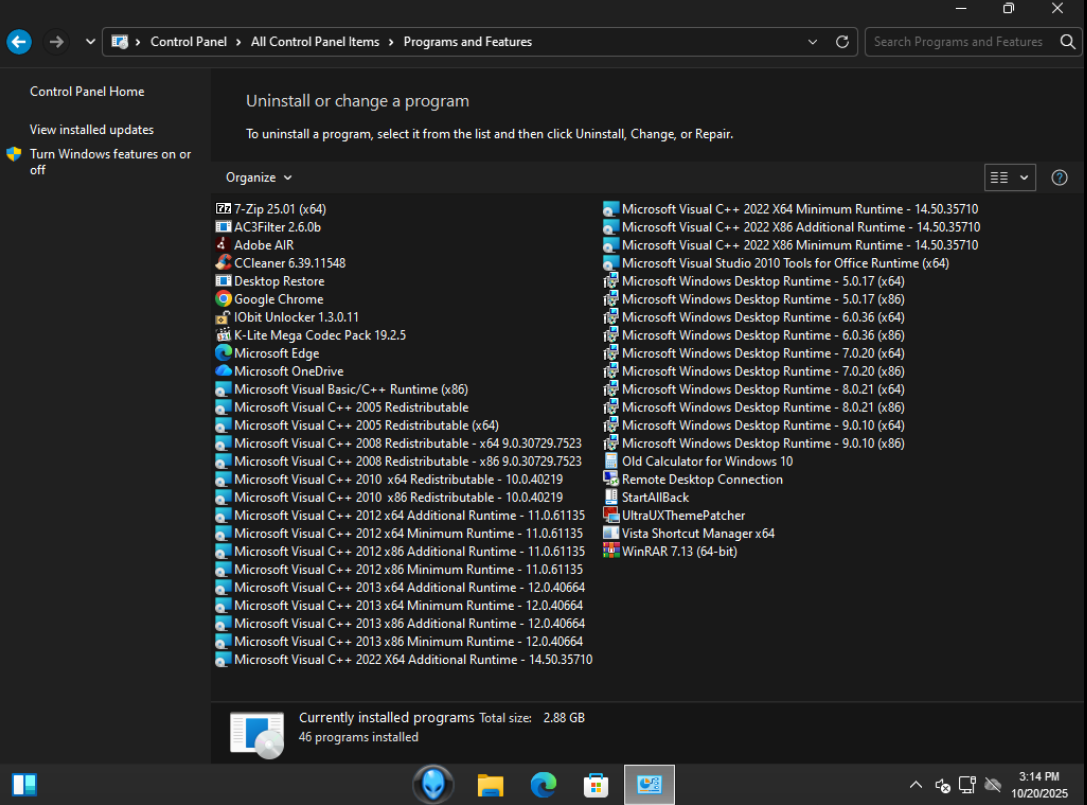The height and width of the screenshot is (805, 1087).
Task: Go to All Control Panel Items breadcrumb
Action: [315, 42]
